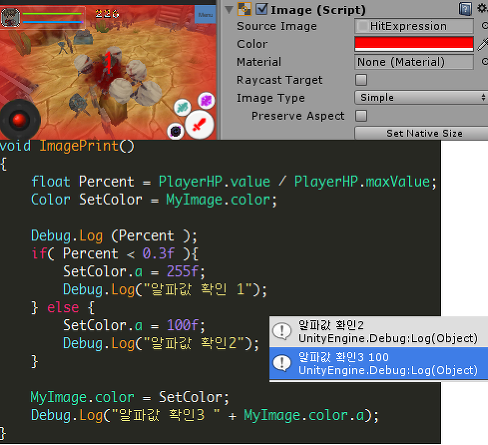This screenshot has height=445, width=488.
Task: Enable the Preserve Aspect checkbox
Action: click(361, 116)
